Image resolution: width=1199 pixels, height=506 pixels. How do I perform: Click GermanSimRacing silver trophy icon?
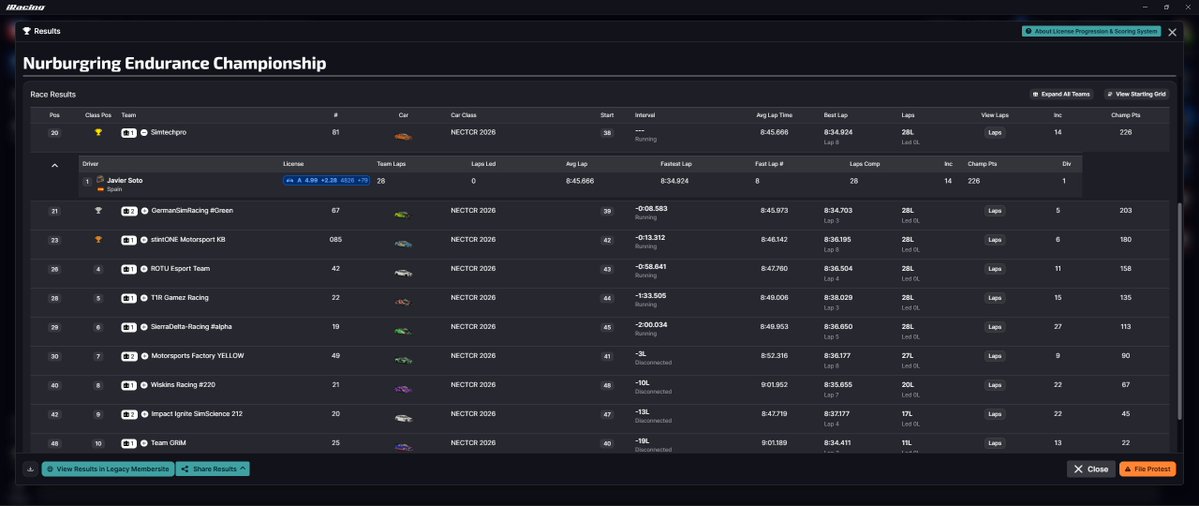click(98, 211)
